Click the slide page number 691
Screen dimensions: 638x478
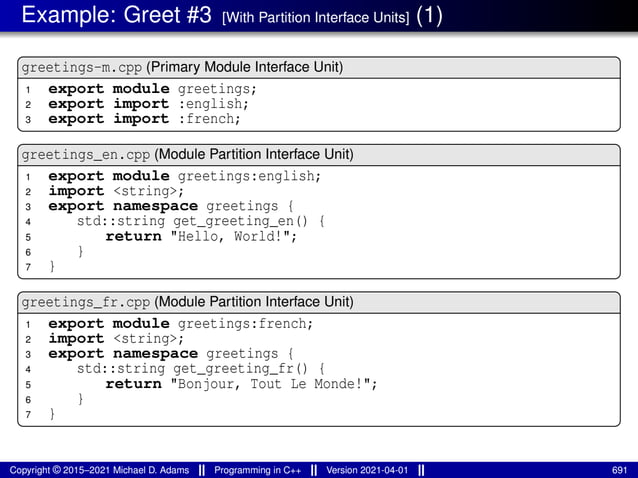tap(620, 470)
